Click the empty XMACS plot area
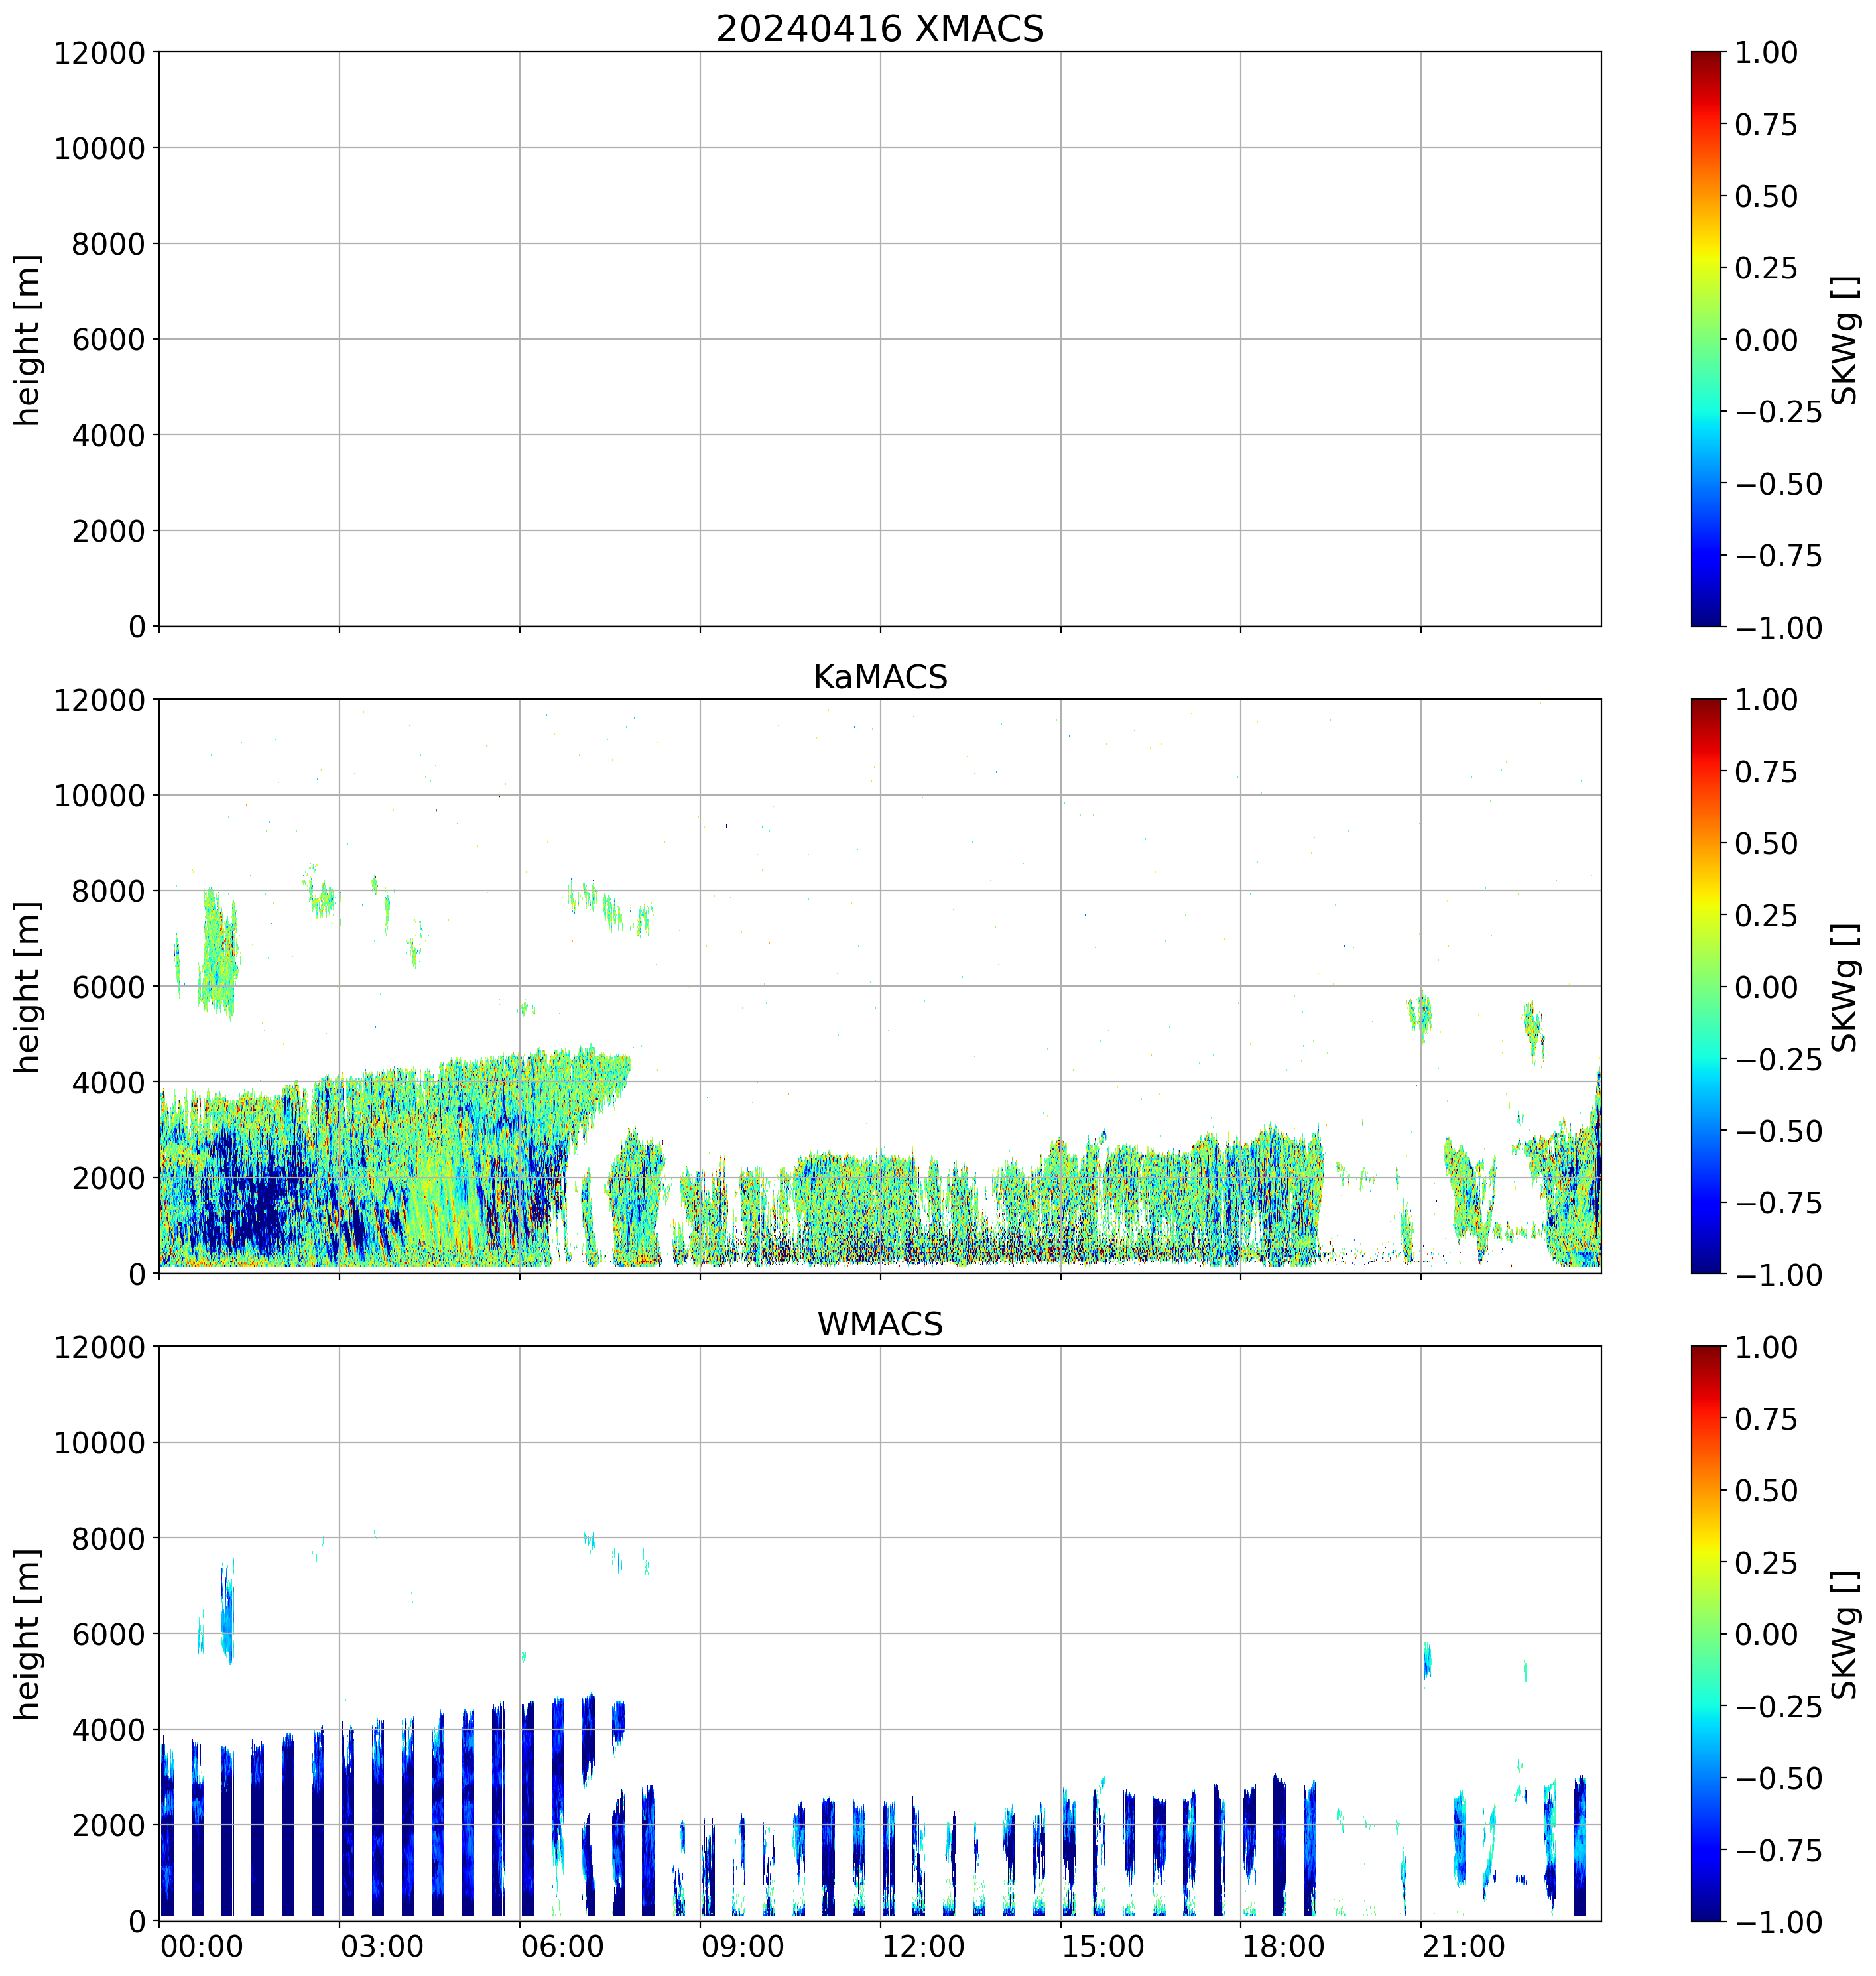1876x1976 pixels. coord(879,339)
